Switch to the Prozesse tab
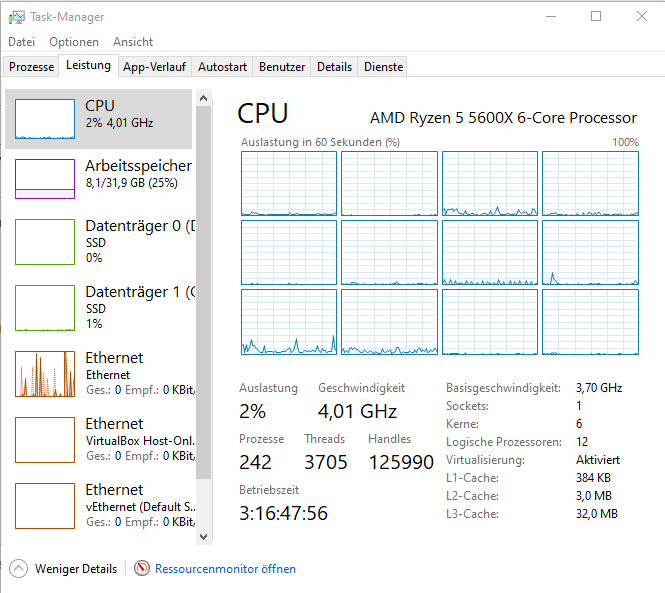The image size is (665, 593). [31, 67]
